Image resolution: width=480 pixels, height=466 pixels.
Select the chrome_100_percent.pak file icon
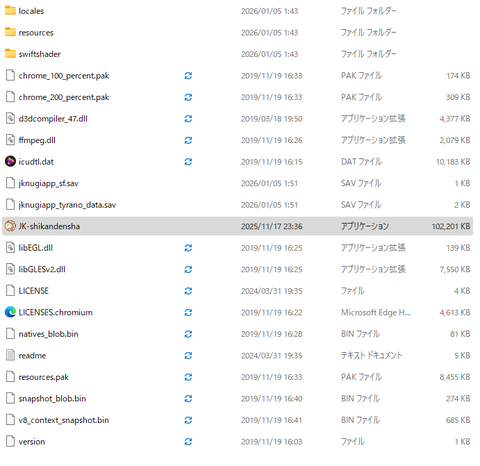pyautogui.click(x=10, y=75)
